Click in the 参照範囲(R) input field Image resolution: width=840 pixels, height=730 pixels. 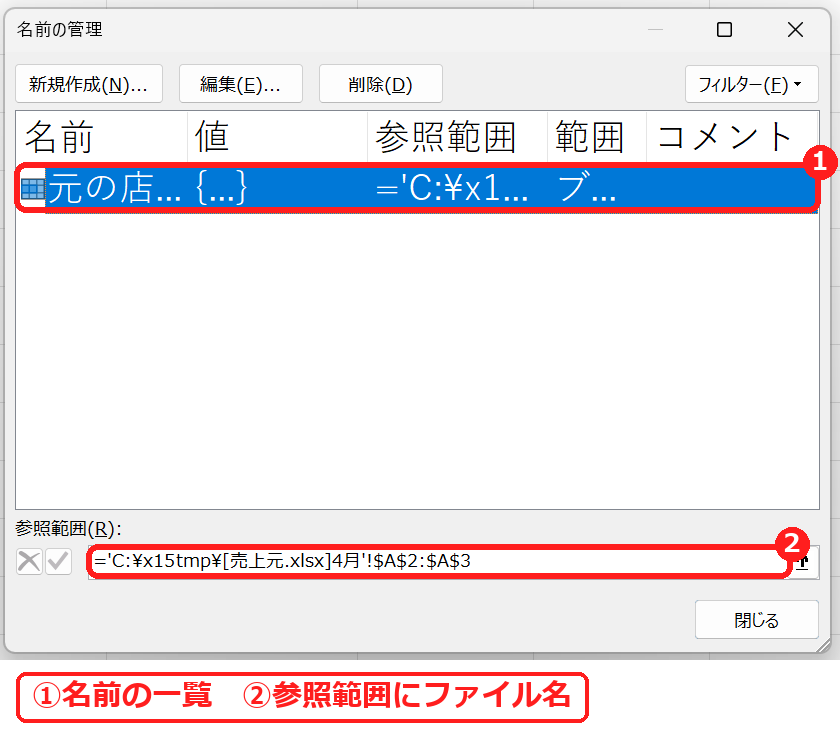click(x=438, y=561)
